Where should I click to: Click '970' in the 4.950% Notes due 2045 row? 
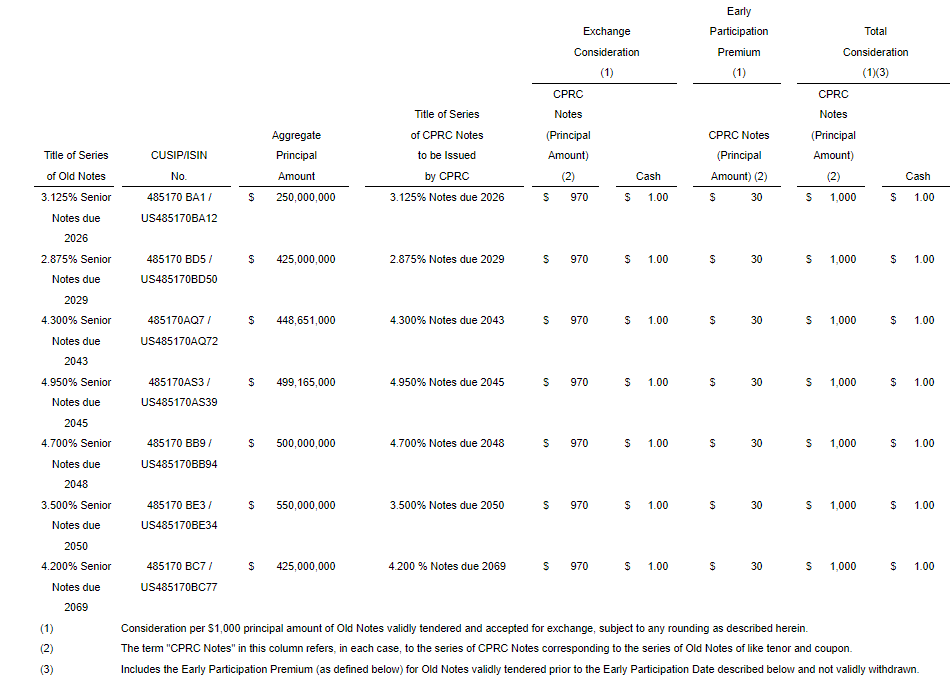pos(579,382)
